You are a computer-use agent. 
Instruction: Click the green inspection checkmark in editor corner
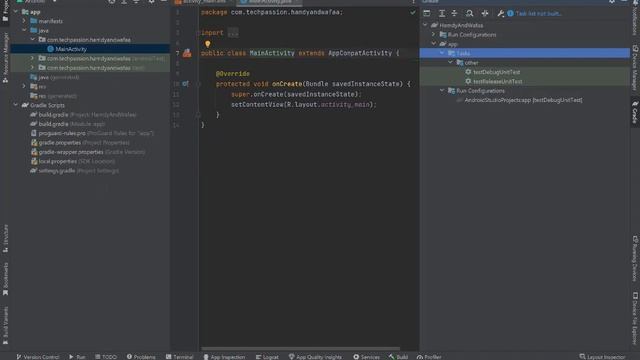[x=413, y=13]
